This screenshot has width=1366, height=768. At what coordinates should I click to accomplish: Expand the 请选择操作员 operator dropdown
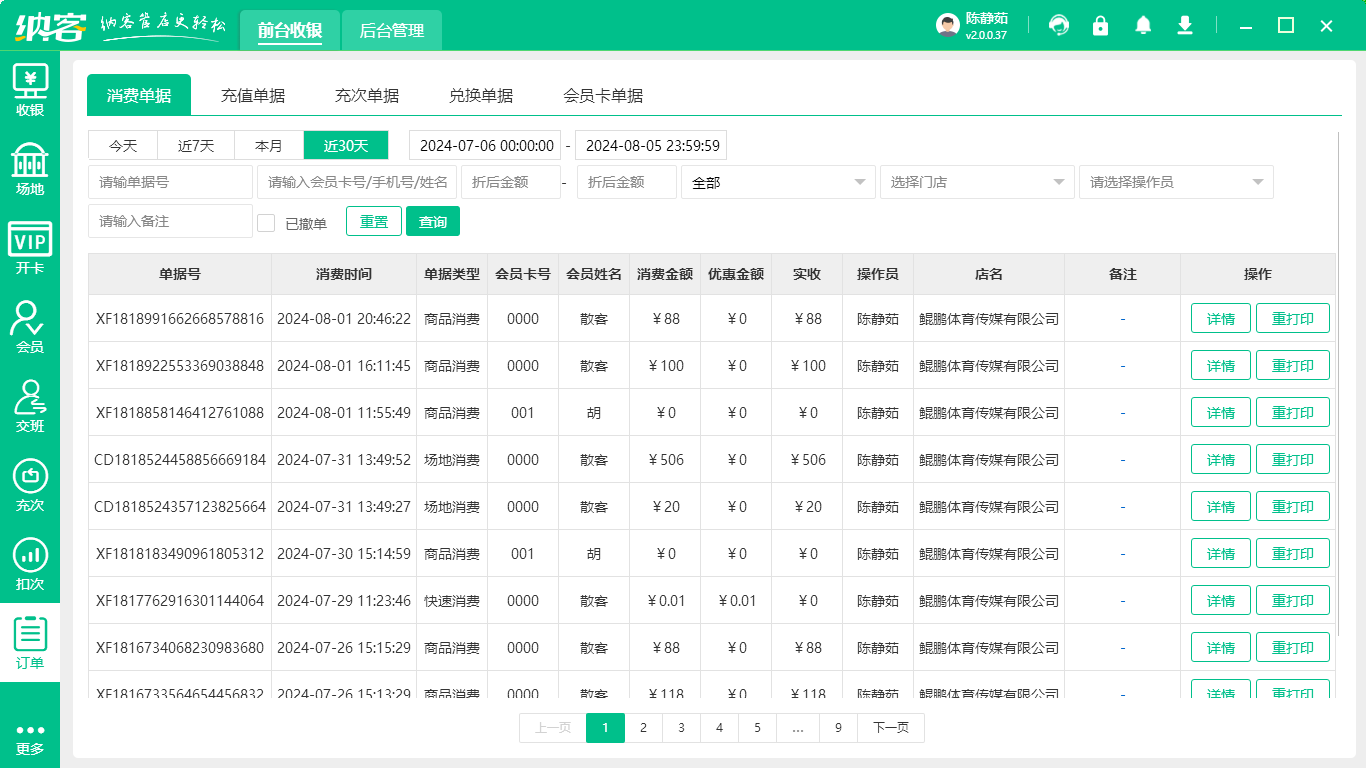click(1175, 182)
